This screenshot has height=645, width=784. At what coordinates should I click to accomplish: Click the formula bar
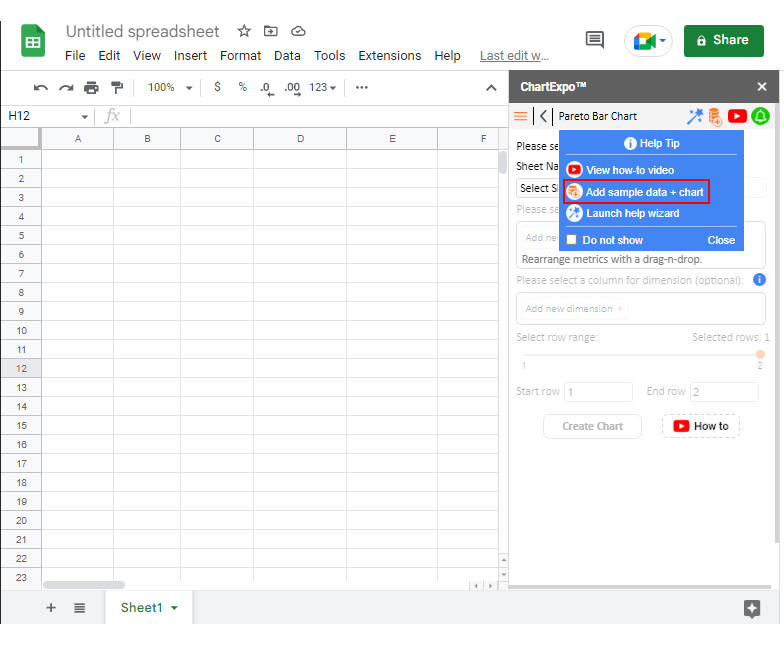click(x=318, y=116)
